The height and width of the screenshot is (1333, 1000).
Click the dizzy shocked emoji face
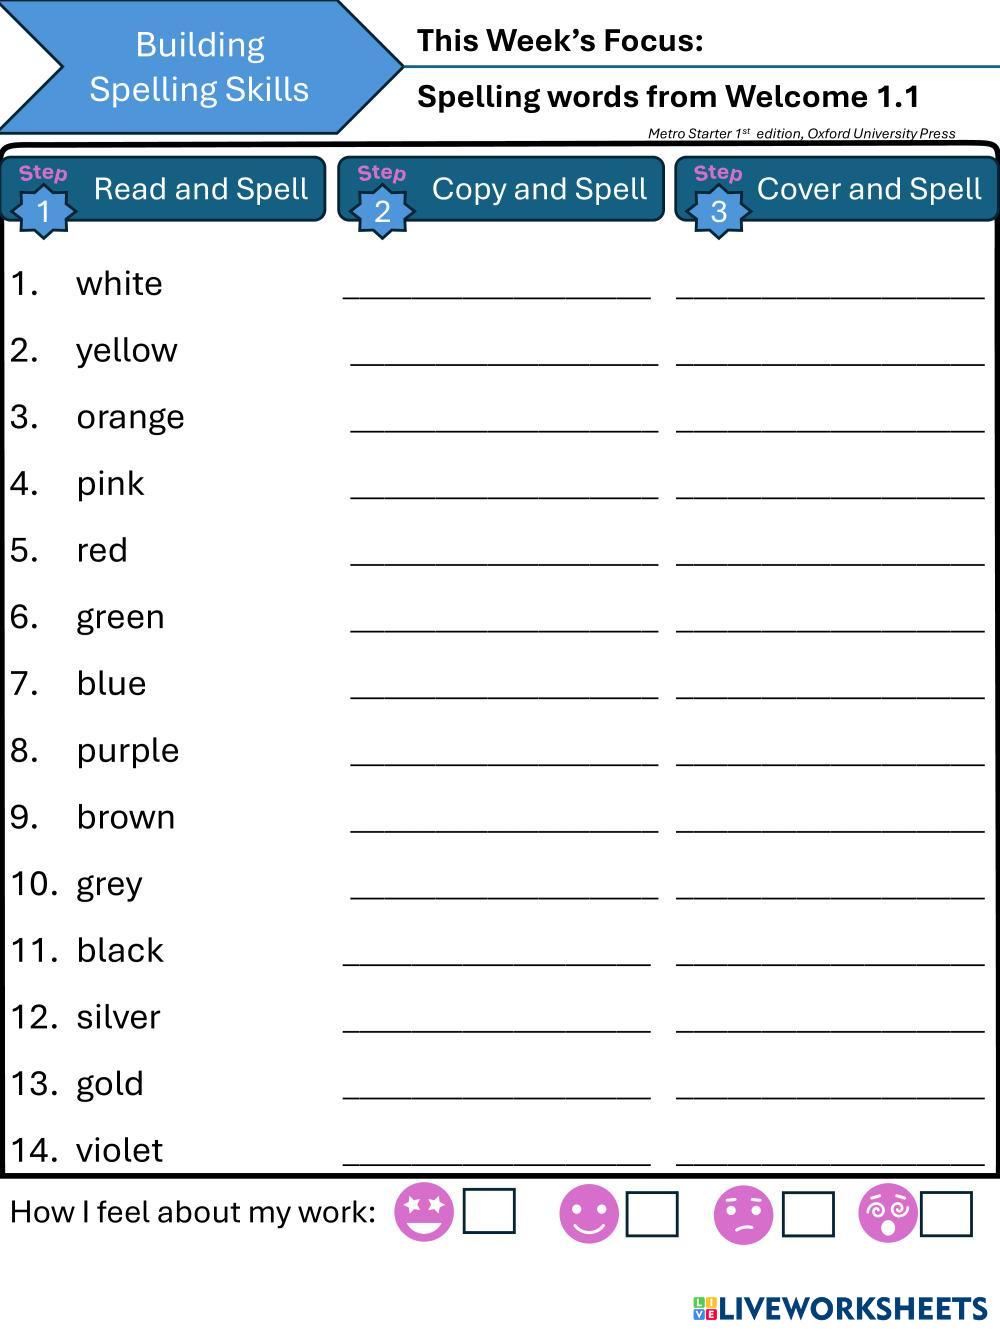887,1213
